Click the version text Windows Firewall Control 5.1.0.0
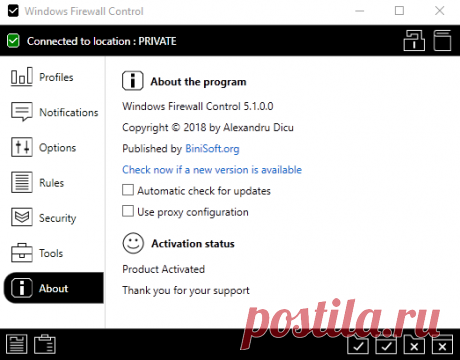This screenshot has width=460, height=360. (x=198, y=106)
